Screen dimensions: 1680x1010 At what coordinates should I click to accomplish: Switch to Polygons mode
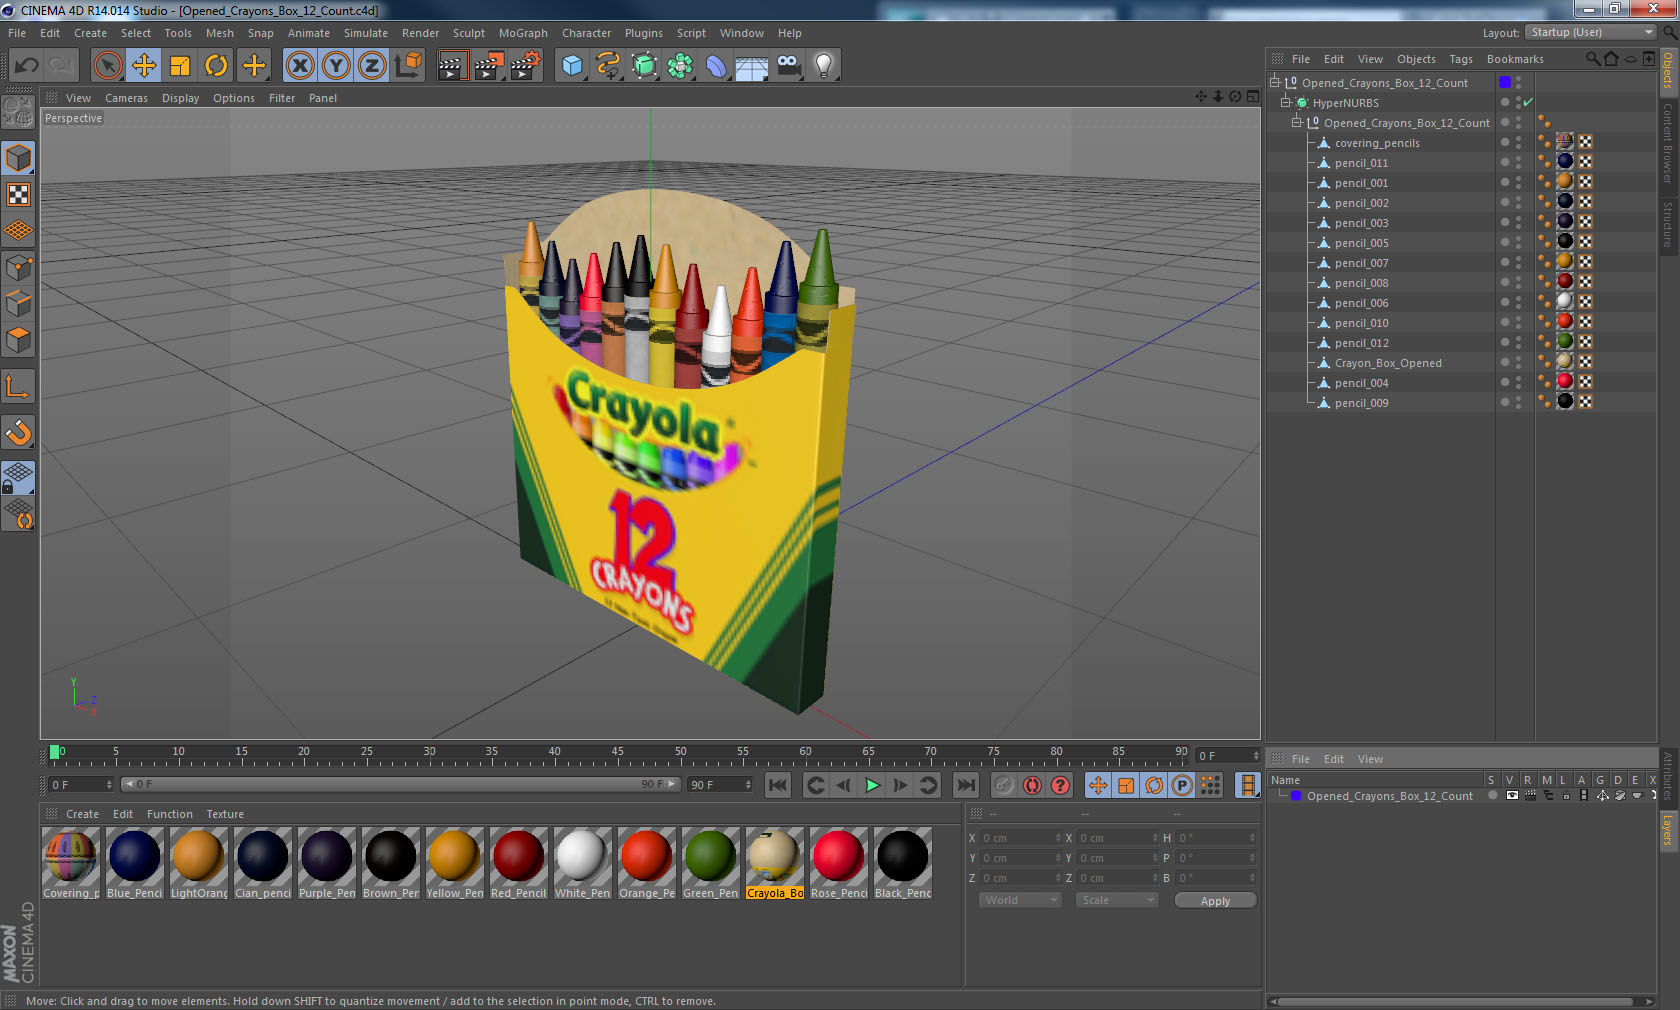[18, 340]
